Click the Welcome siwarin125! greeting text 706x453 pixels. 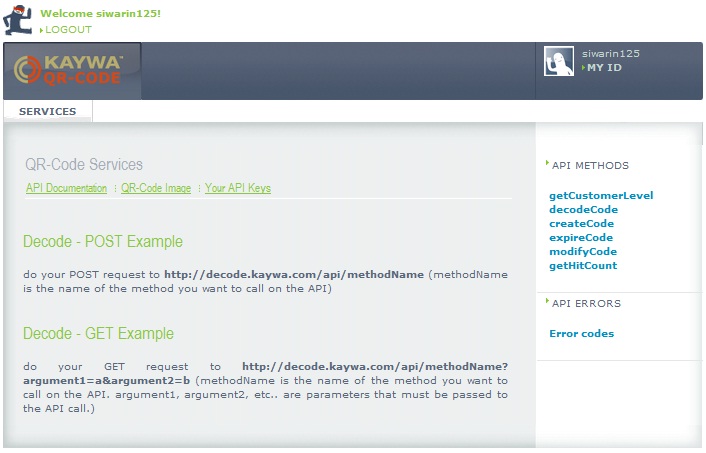pos(100,14)
